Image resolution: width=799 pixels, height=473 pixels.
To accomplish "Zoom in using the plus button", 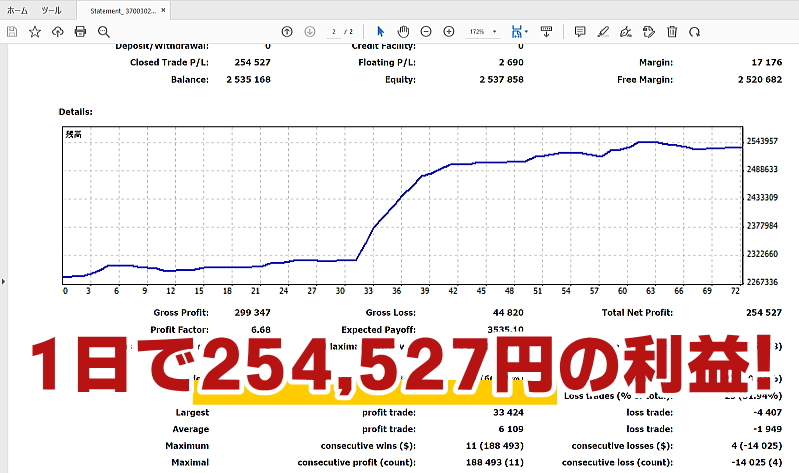I will point(449,32).
